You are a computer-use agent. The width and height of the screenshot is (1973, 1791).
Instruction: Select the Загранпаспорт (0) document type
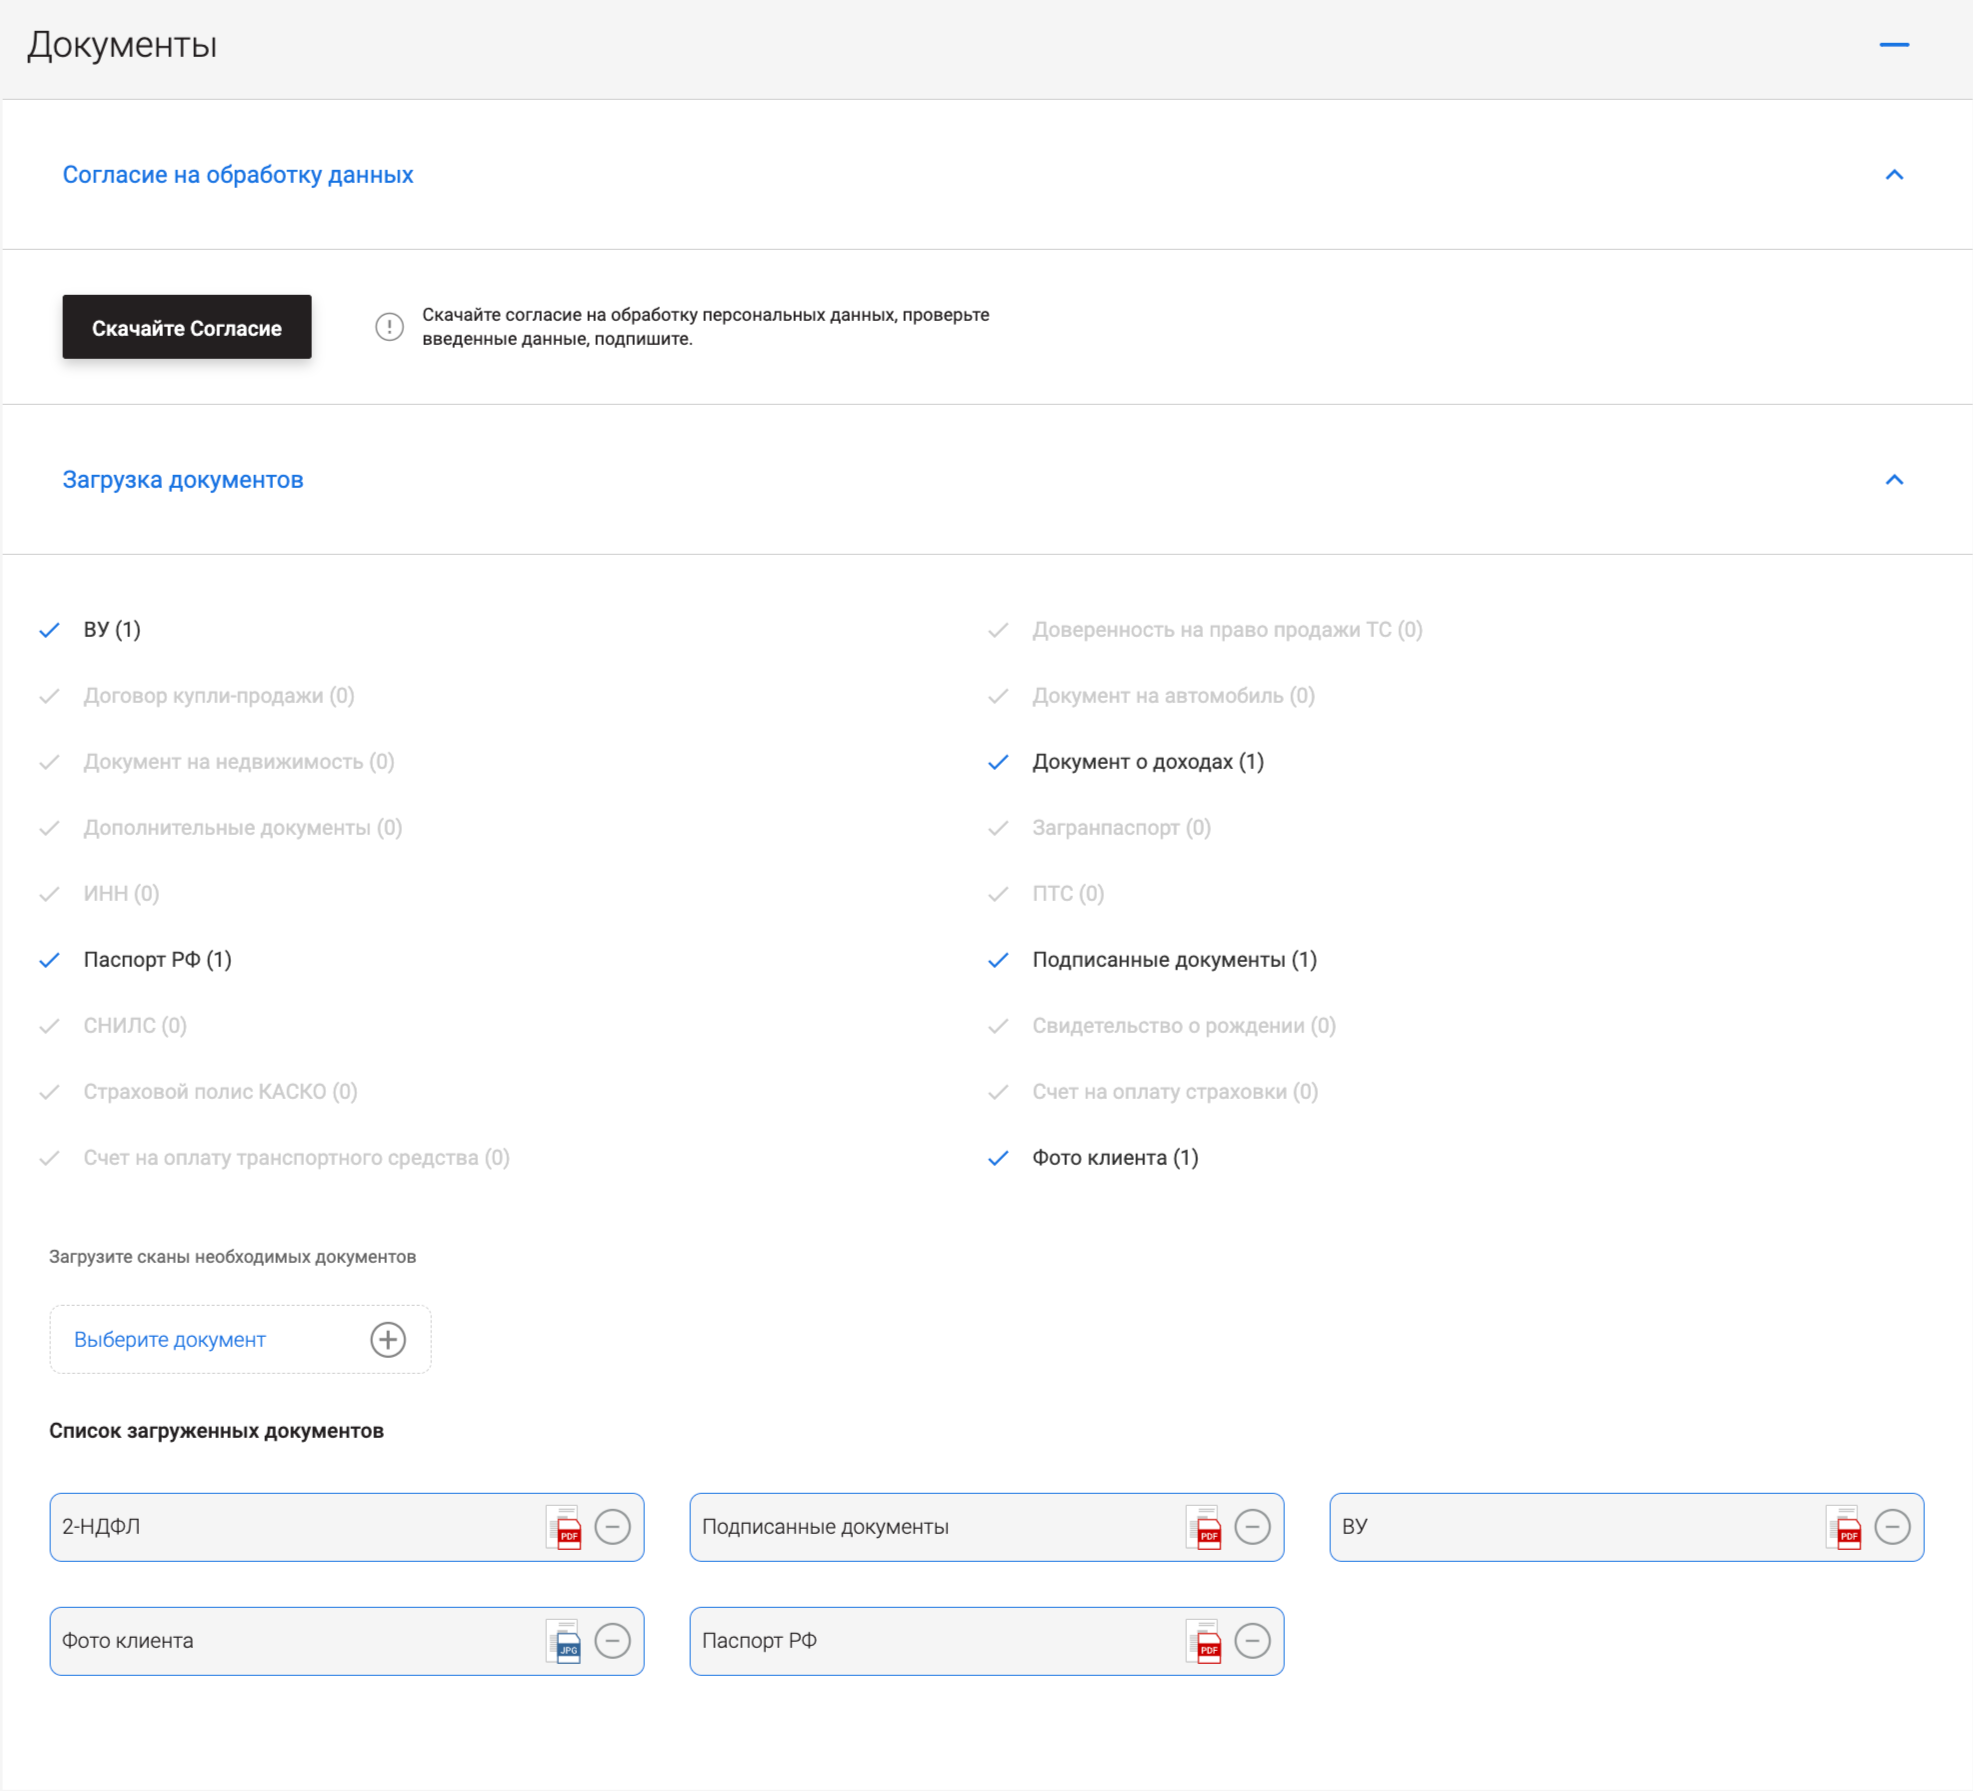pyautogui.click(x=1120, y=828)
